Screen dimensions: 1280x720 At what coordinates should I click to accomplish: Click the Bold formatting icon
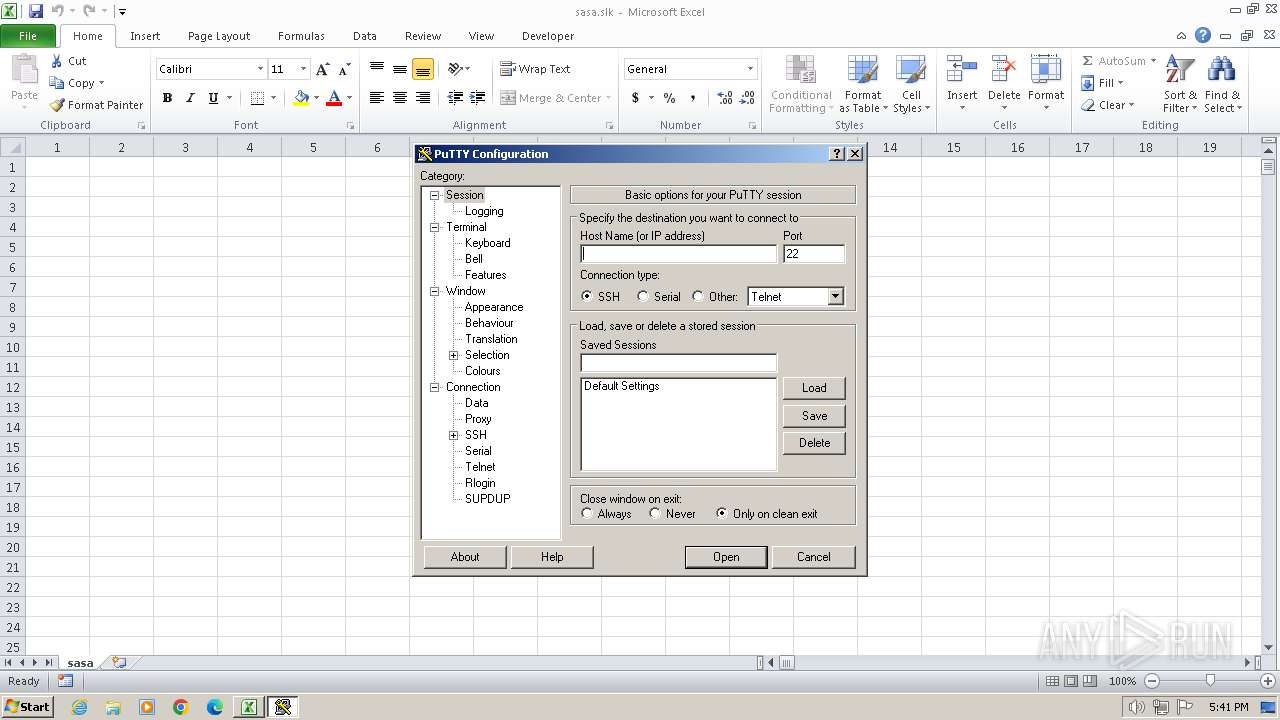[167, 98]
